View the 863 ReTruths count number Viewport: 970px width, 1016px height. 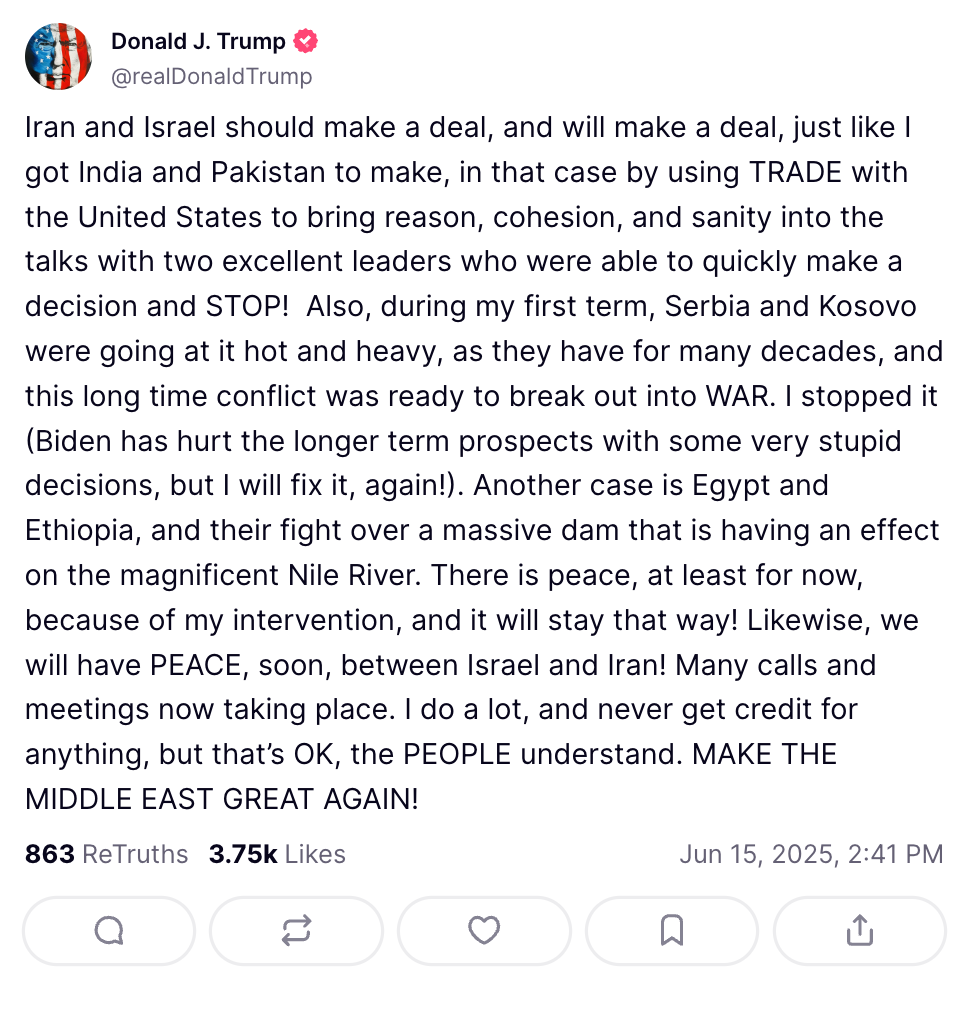(50, 854)
